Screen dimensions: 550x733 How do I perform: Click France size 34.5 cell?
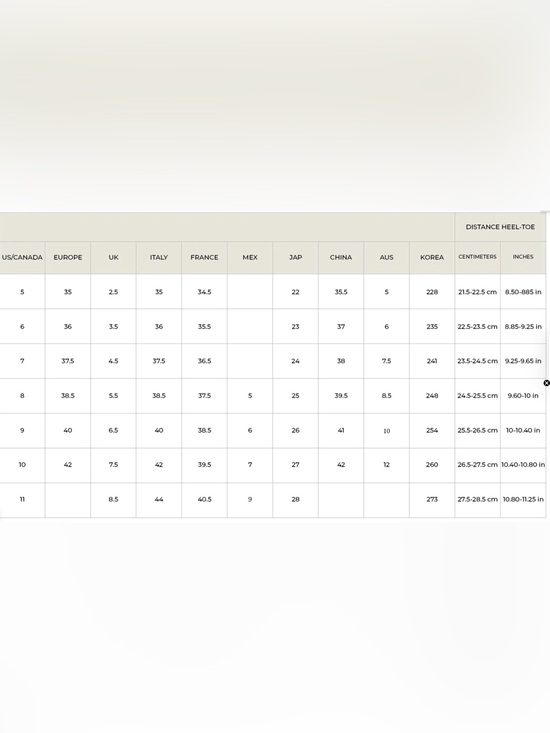coord(204,292)
